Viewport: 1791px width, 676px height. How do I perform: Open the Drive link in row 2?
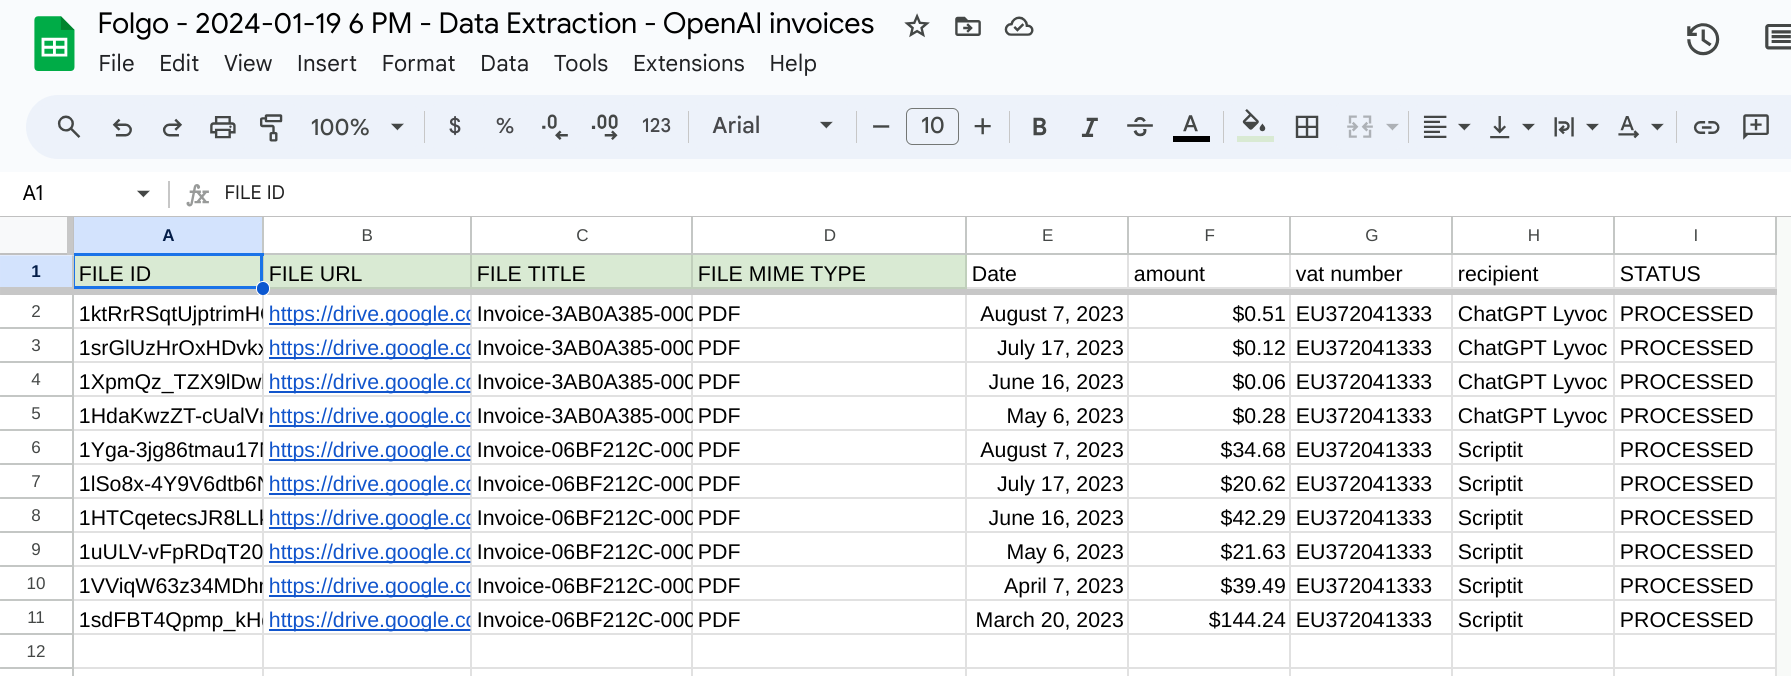click(x=369, y=314)
